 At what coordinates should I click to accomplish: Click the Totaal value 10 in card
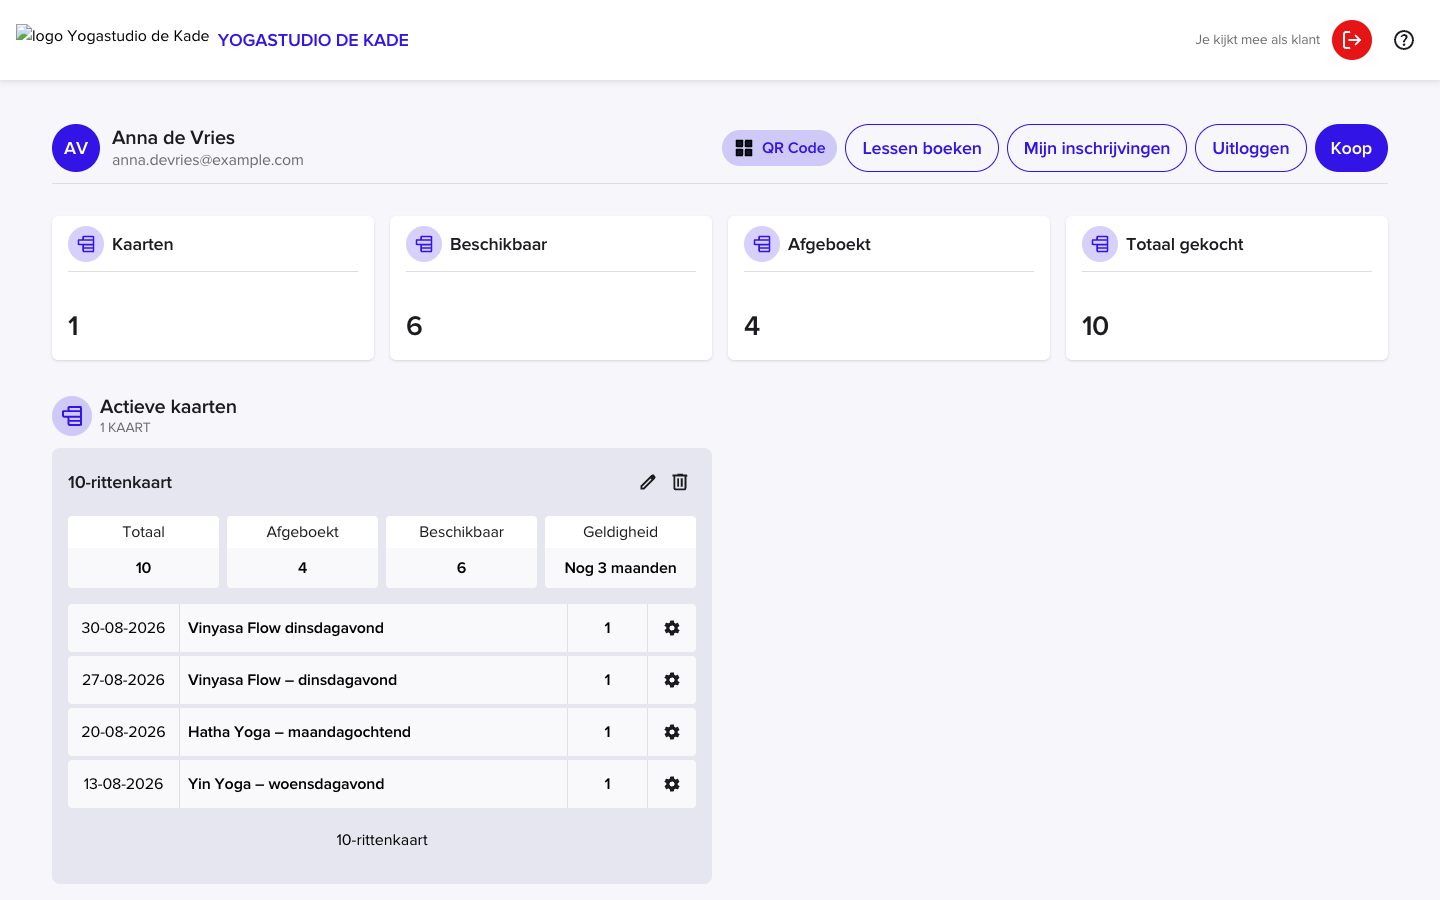143,568
